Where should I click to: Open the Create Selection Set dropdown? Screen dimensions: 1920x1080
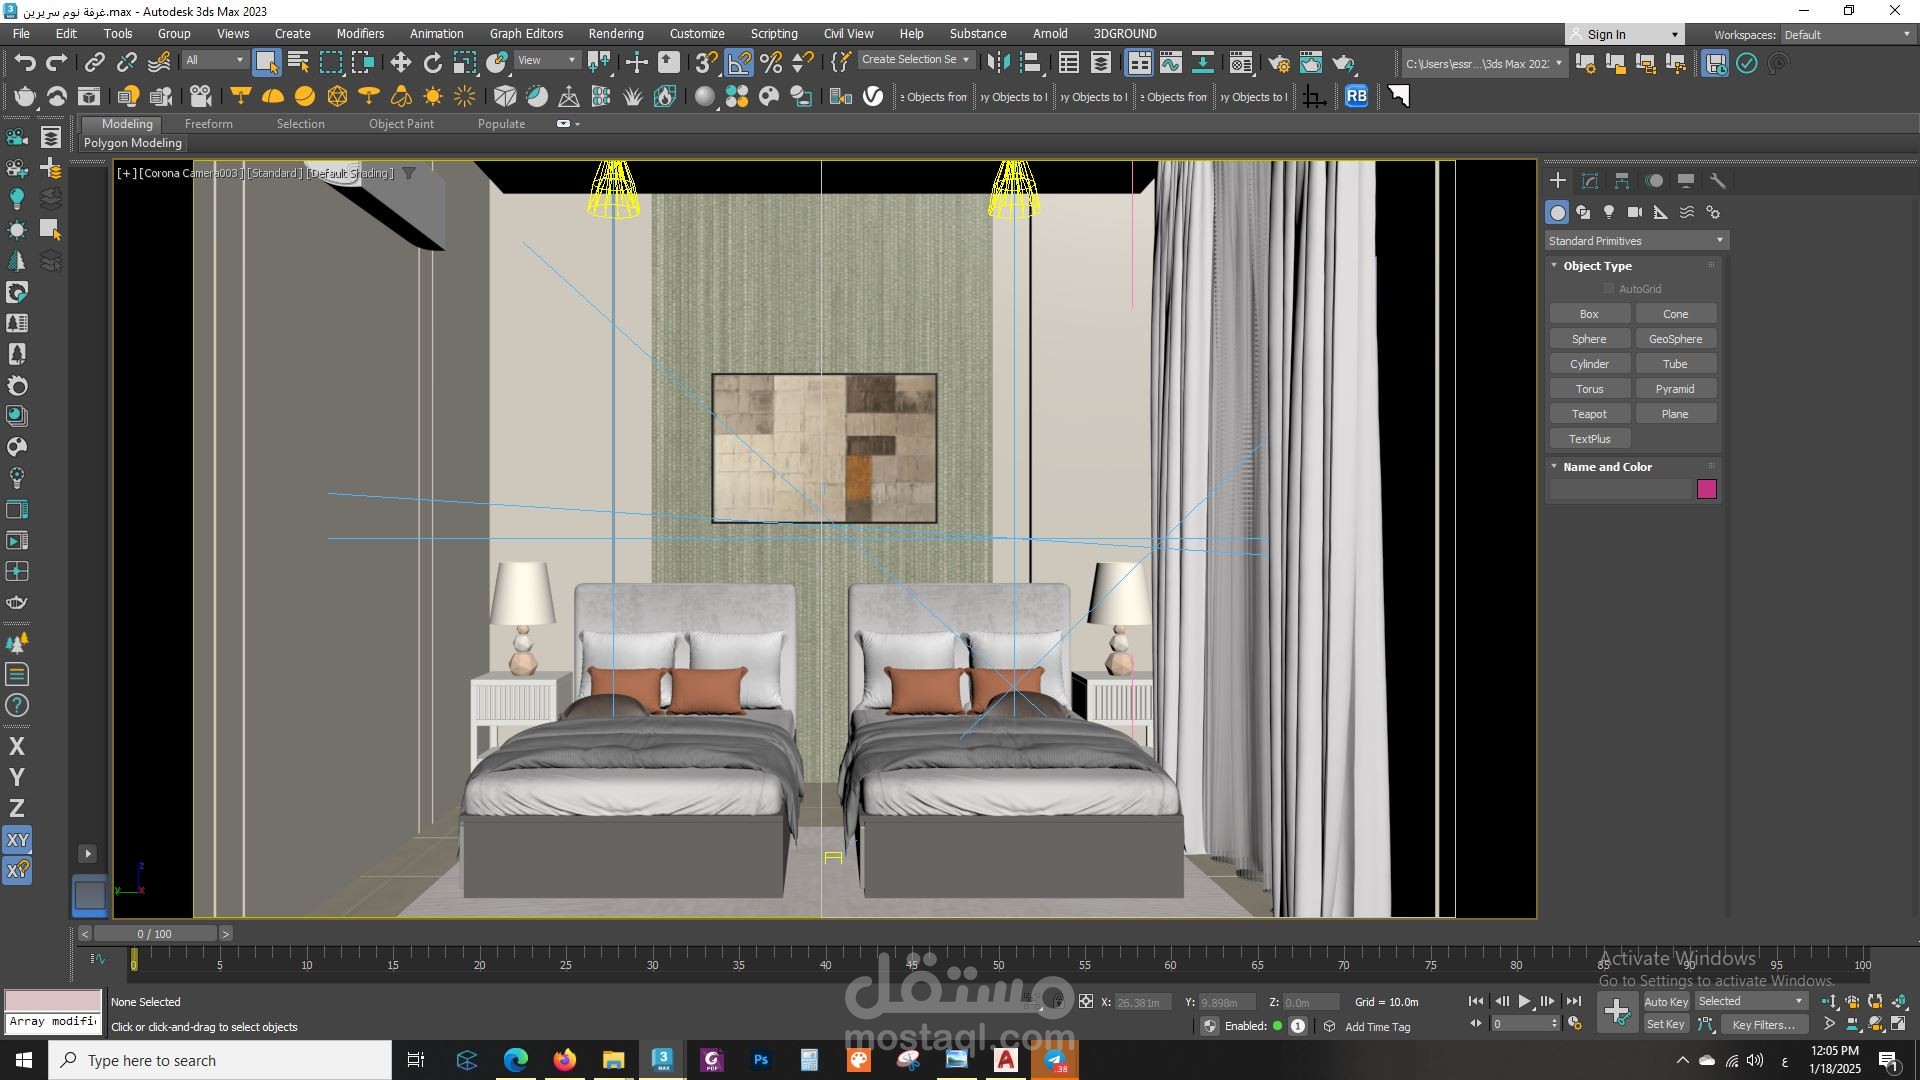(x=915, y=60)
